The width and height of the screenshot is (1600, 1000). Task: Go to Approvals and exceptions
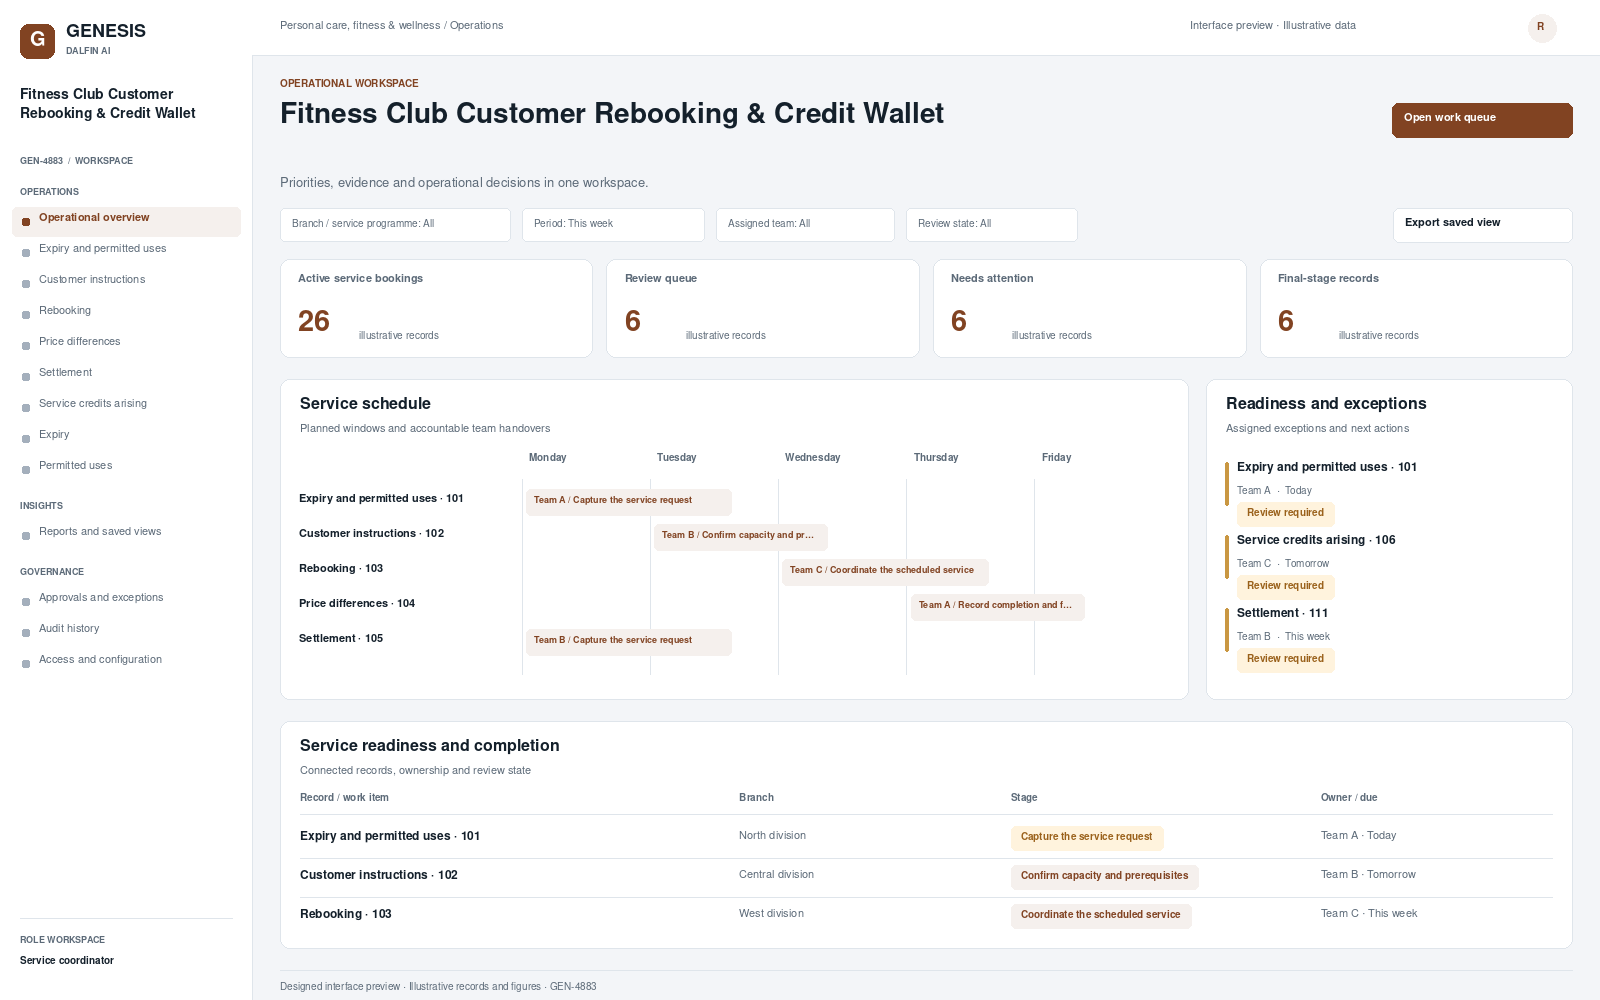pyautogui.click(x=126, y=598)
